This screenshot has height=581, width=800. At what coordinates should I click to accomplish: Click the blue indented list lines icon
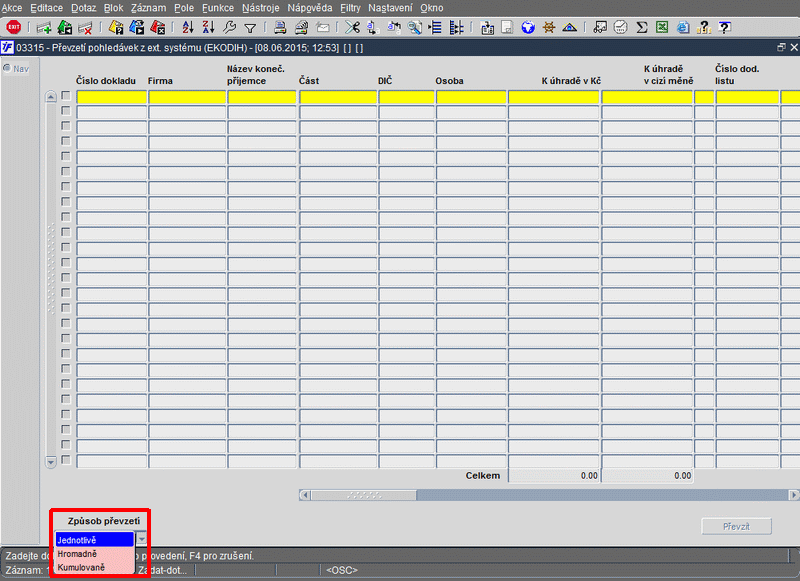pos(435,28)
